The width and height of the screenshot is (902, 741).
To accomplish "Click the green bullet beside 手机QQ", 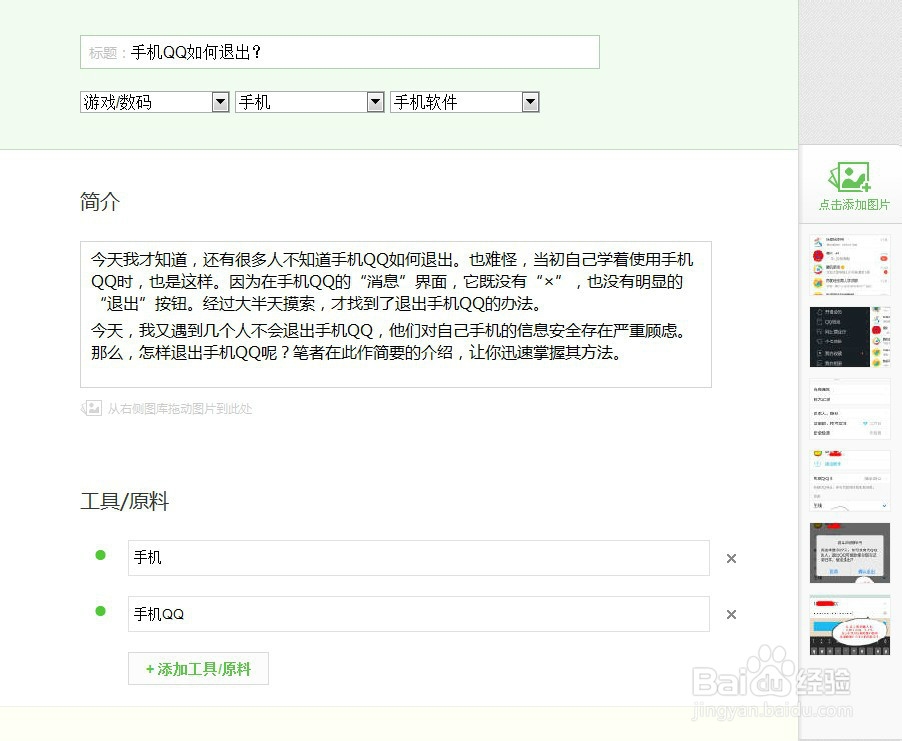I will (x=101, y=611).
